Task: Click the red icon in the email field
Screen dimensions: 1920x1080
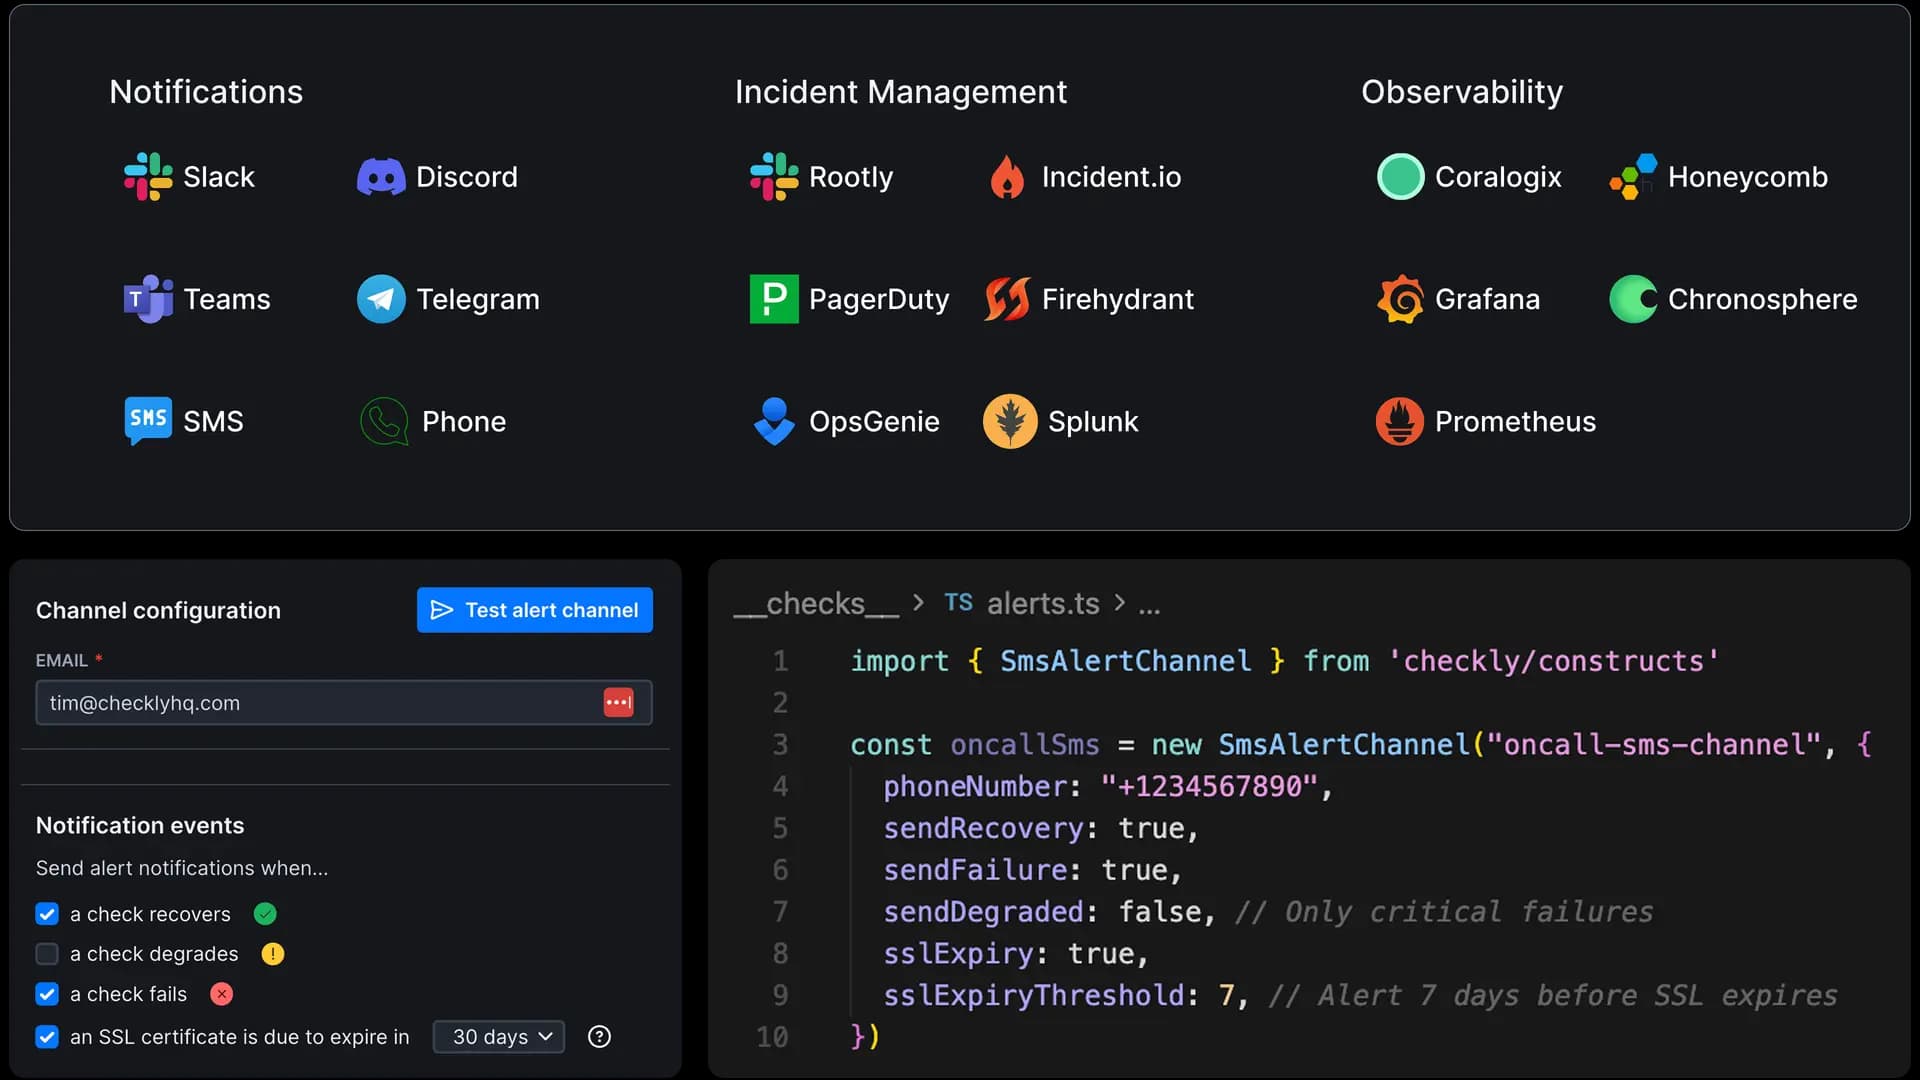Action: [x=618, y=703]
